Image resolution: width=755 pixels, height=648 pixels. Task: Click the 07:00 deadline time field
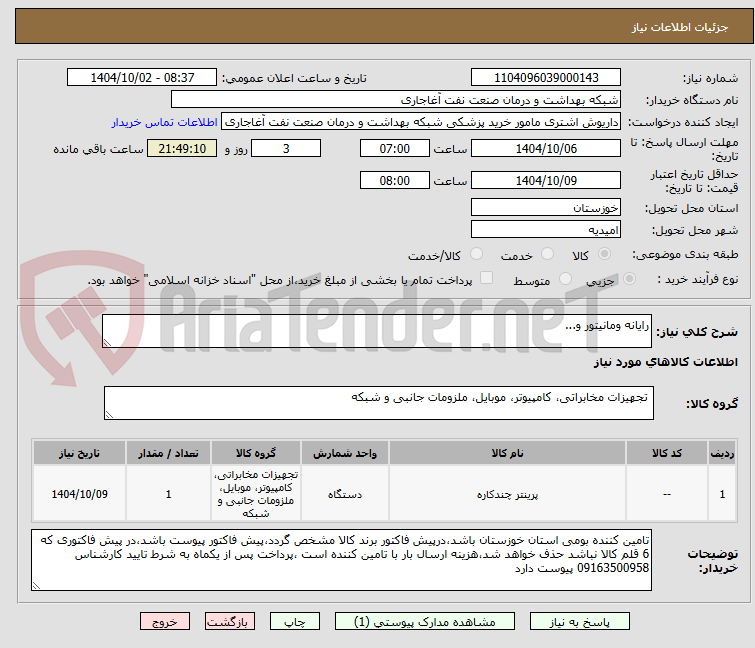[x=395, y=148]
